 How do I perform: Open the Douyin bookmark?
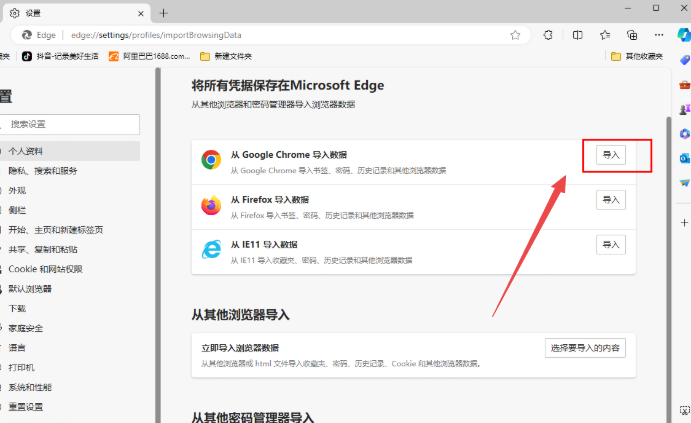coord(60,56)
